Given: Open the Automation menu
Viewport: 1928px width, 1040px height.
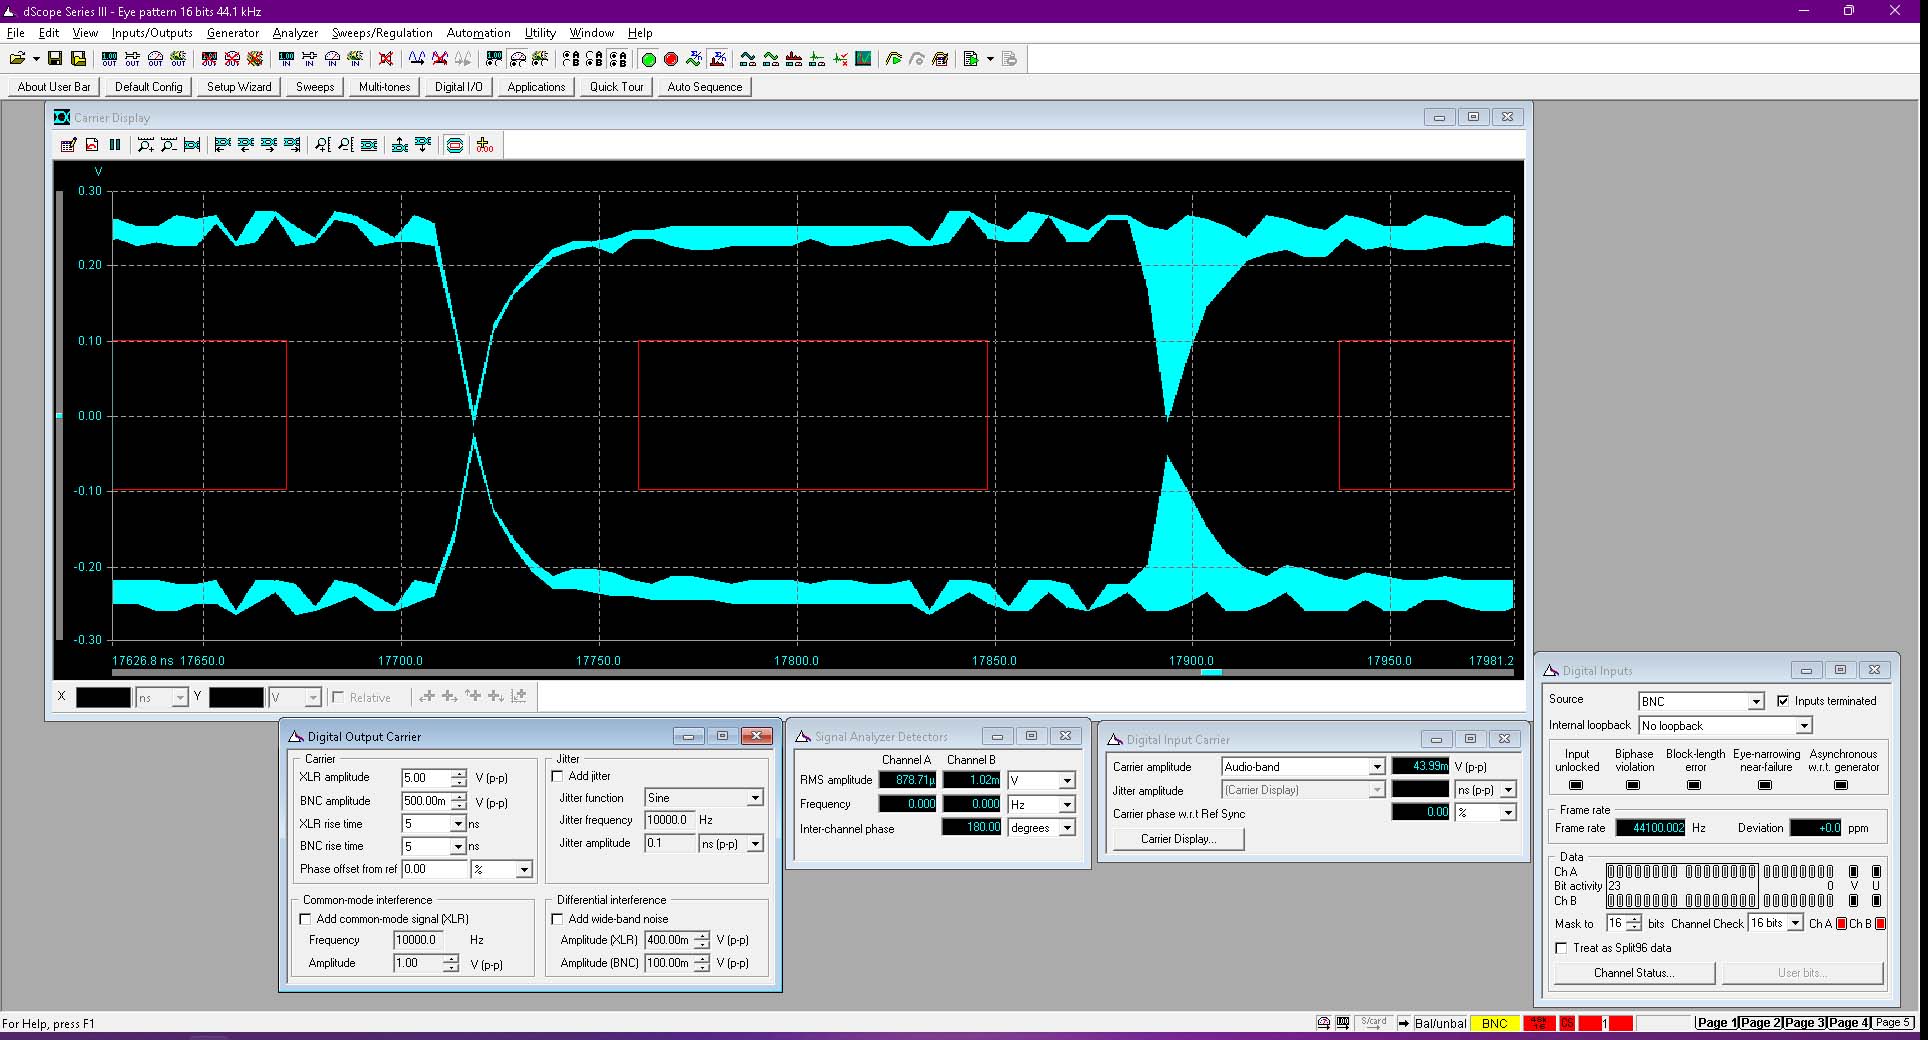Looking at the screenshot, I should tap(478, 33).
